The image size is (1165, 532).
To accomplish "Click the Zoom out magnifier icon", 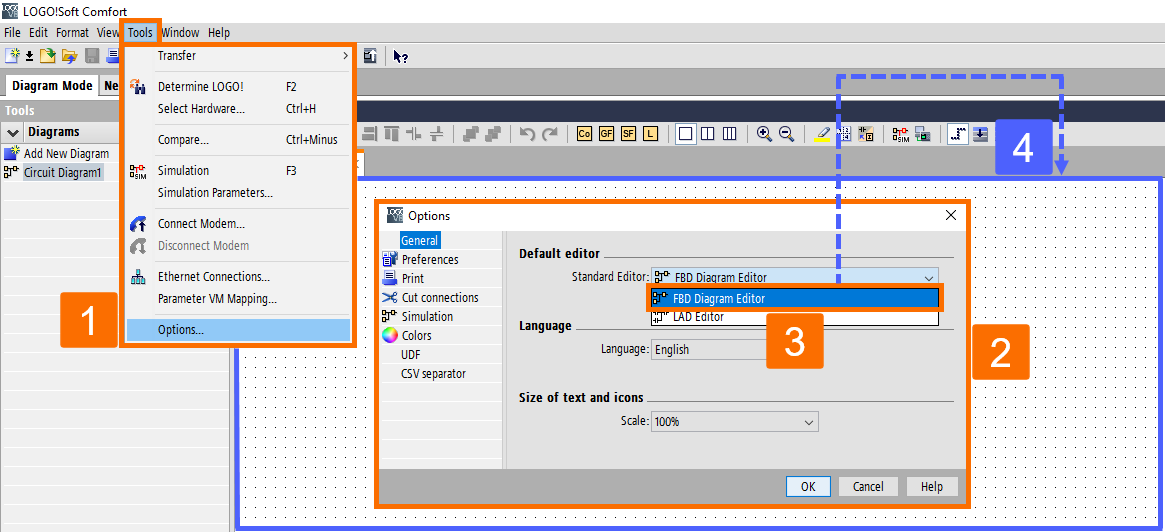I will pos(786,134).
